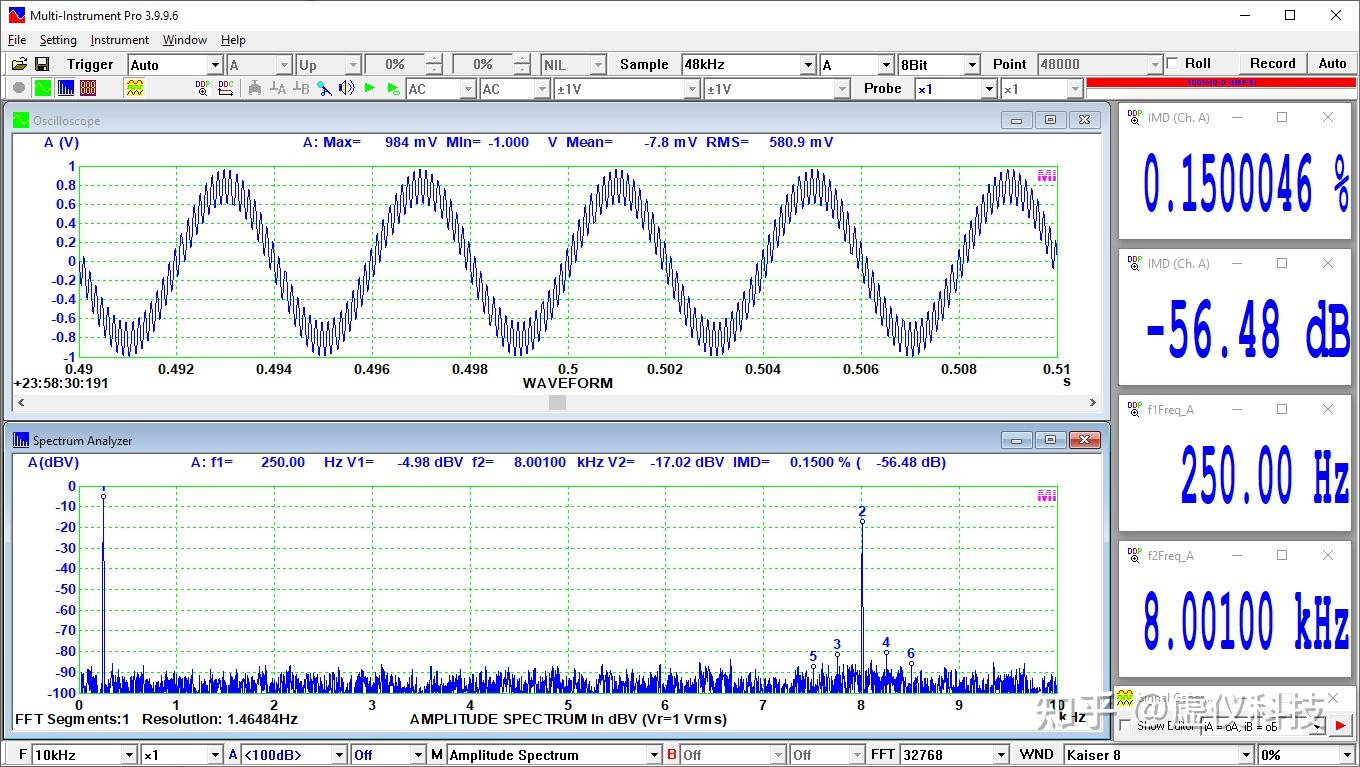The width and height of the screenshot is (1360, 767).
Task: Open the Multimeter toolbar icon
Action: click(x=88, y=88)
